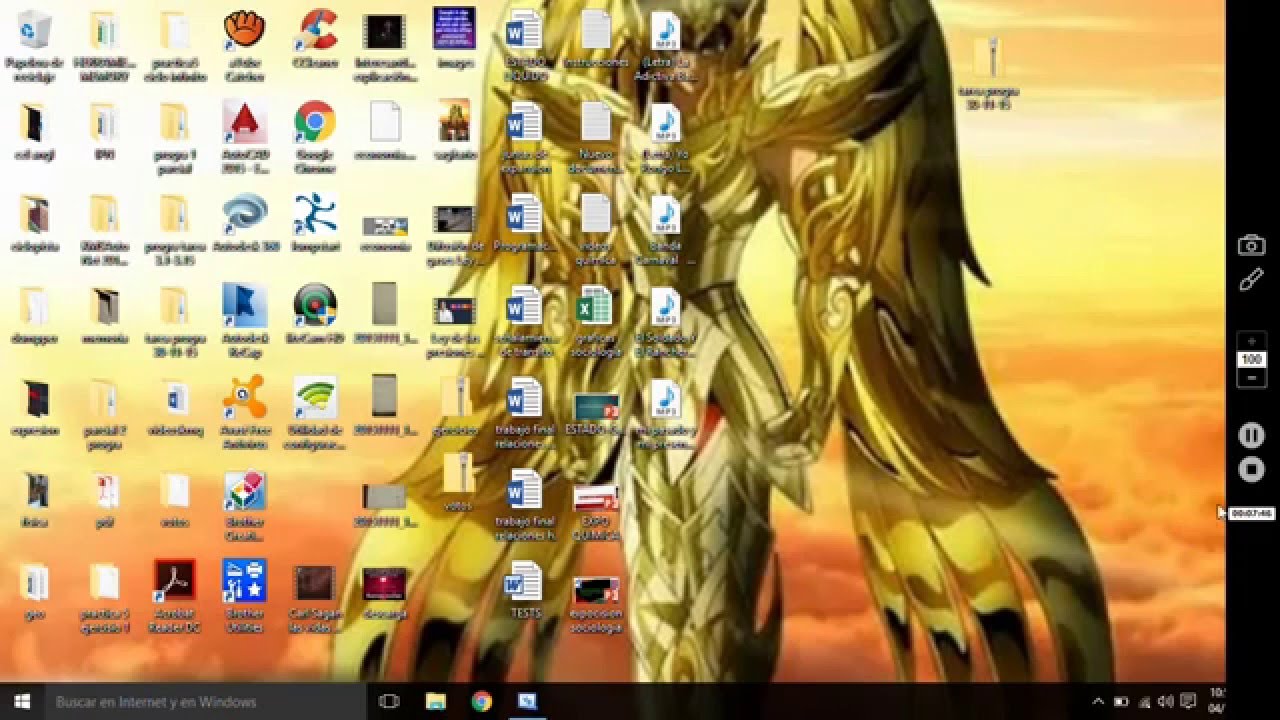Open Task View from the taskbar
Viewport: 1280px width, 720px height.
coord(389,702)
